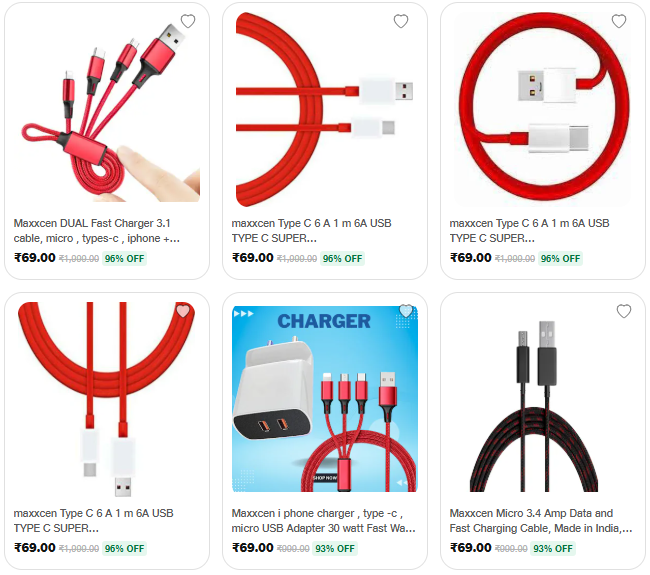Click 96% OFF badge on DUAL Fast Charger

(x=124, y=259)
